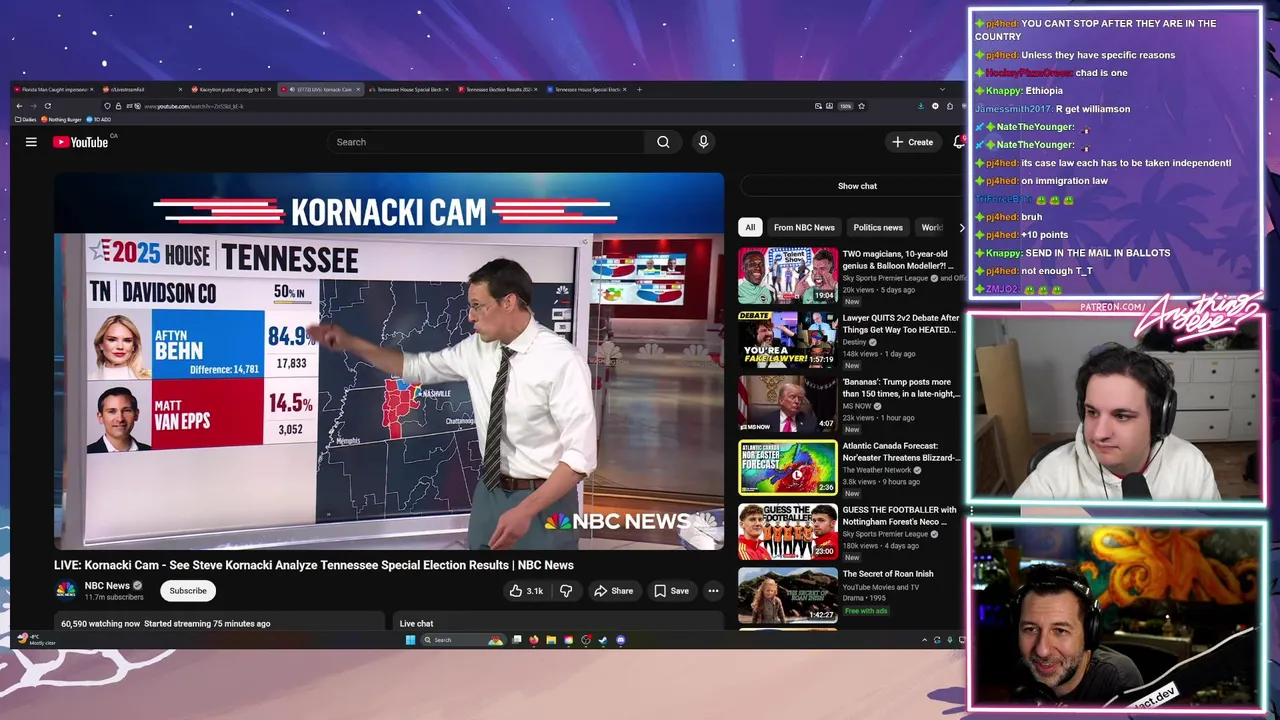1280x720 pixels.
Task: Open Task View on the taskbar
Action: point(517,640)
